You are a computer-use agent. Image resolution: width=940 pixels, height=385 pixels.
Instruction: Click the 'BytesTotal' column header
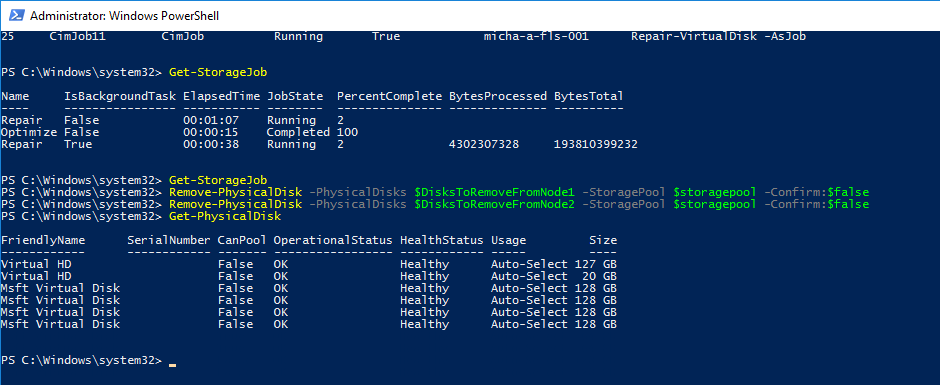pos(589,96)
